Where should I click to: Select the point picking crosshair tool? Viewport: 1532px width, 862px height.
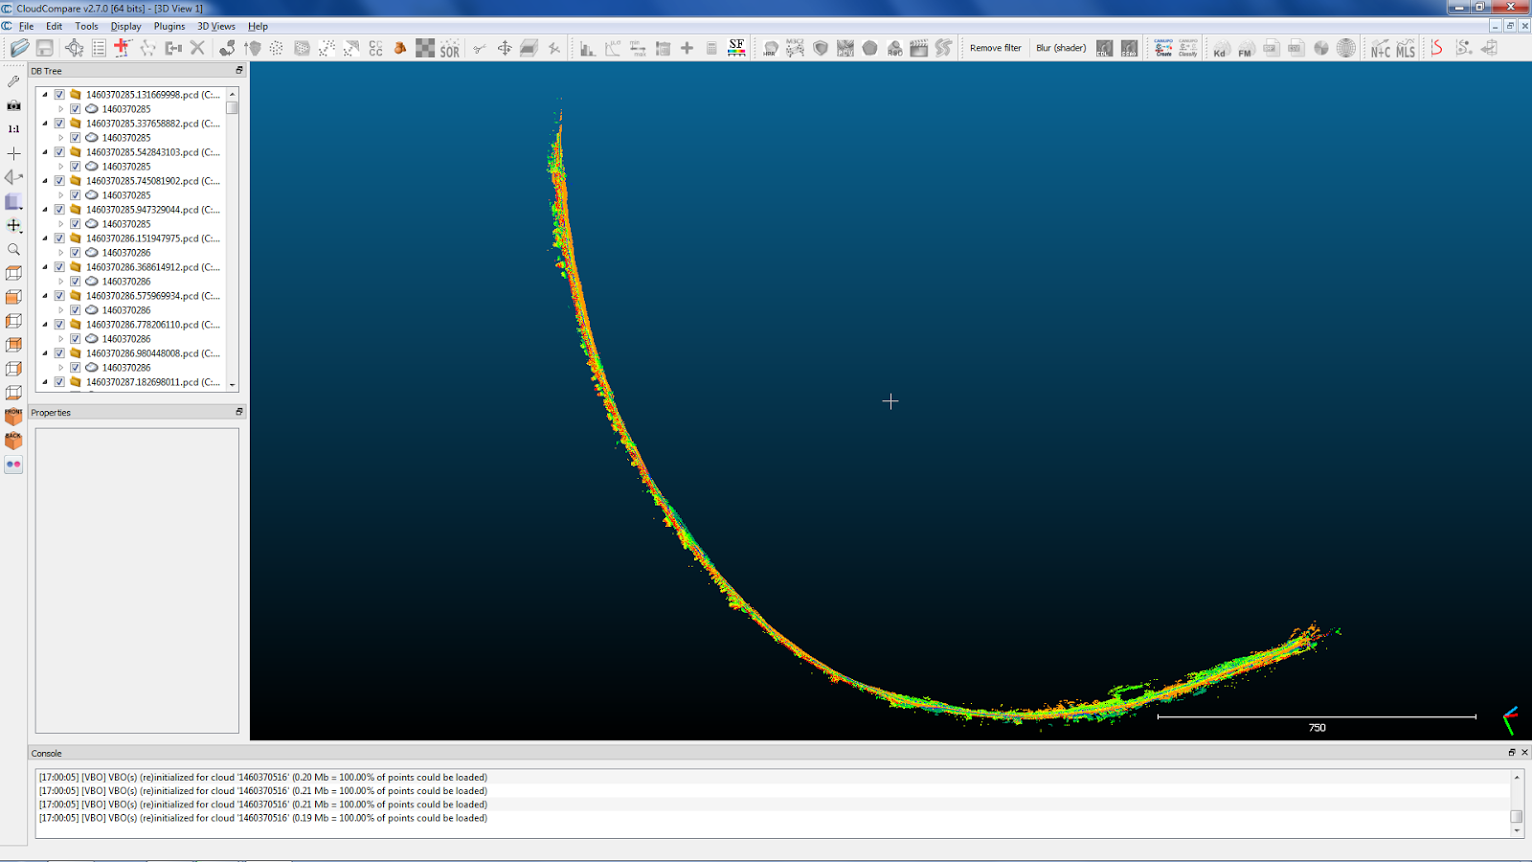click(x=74, y=48)
